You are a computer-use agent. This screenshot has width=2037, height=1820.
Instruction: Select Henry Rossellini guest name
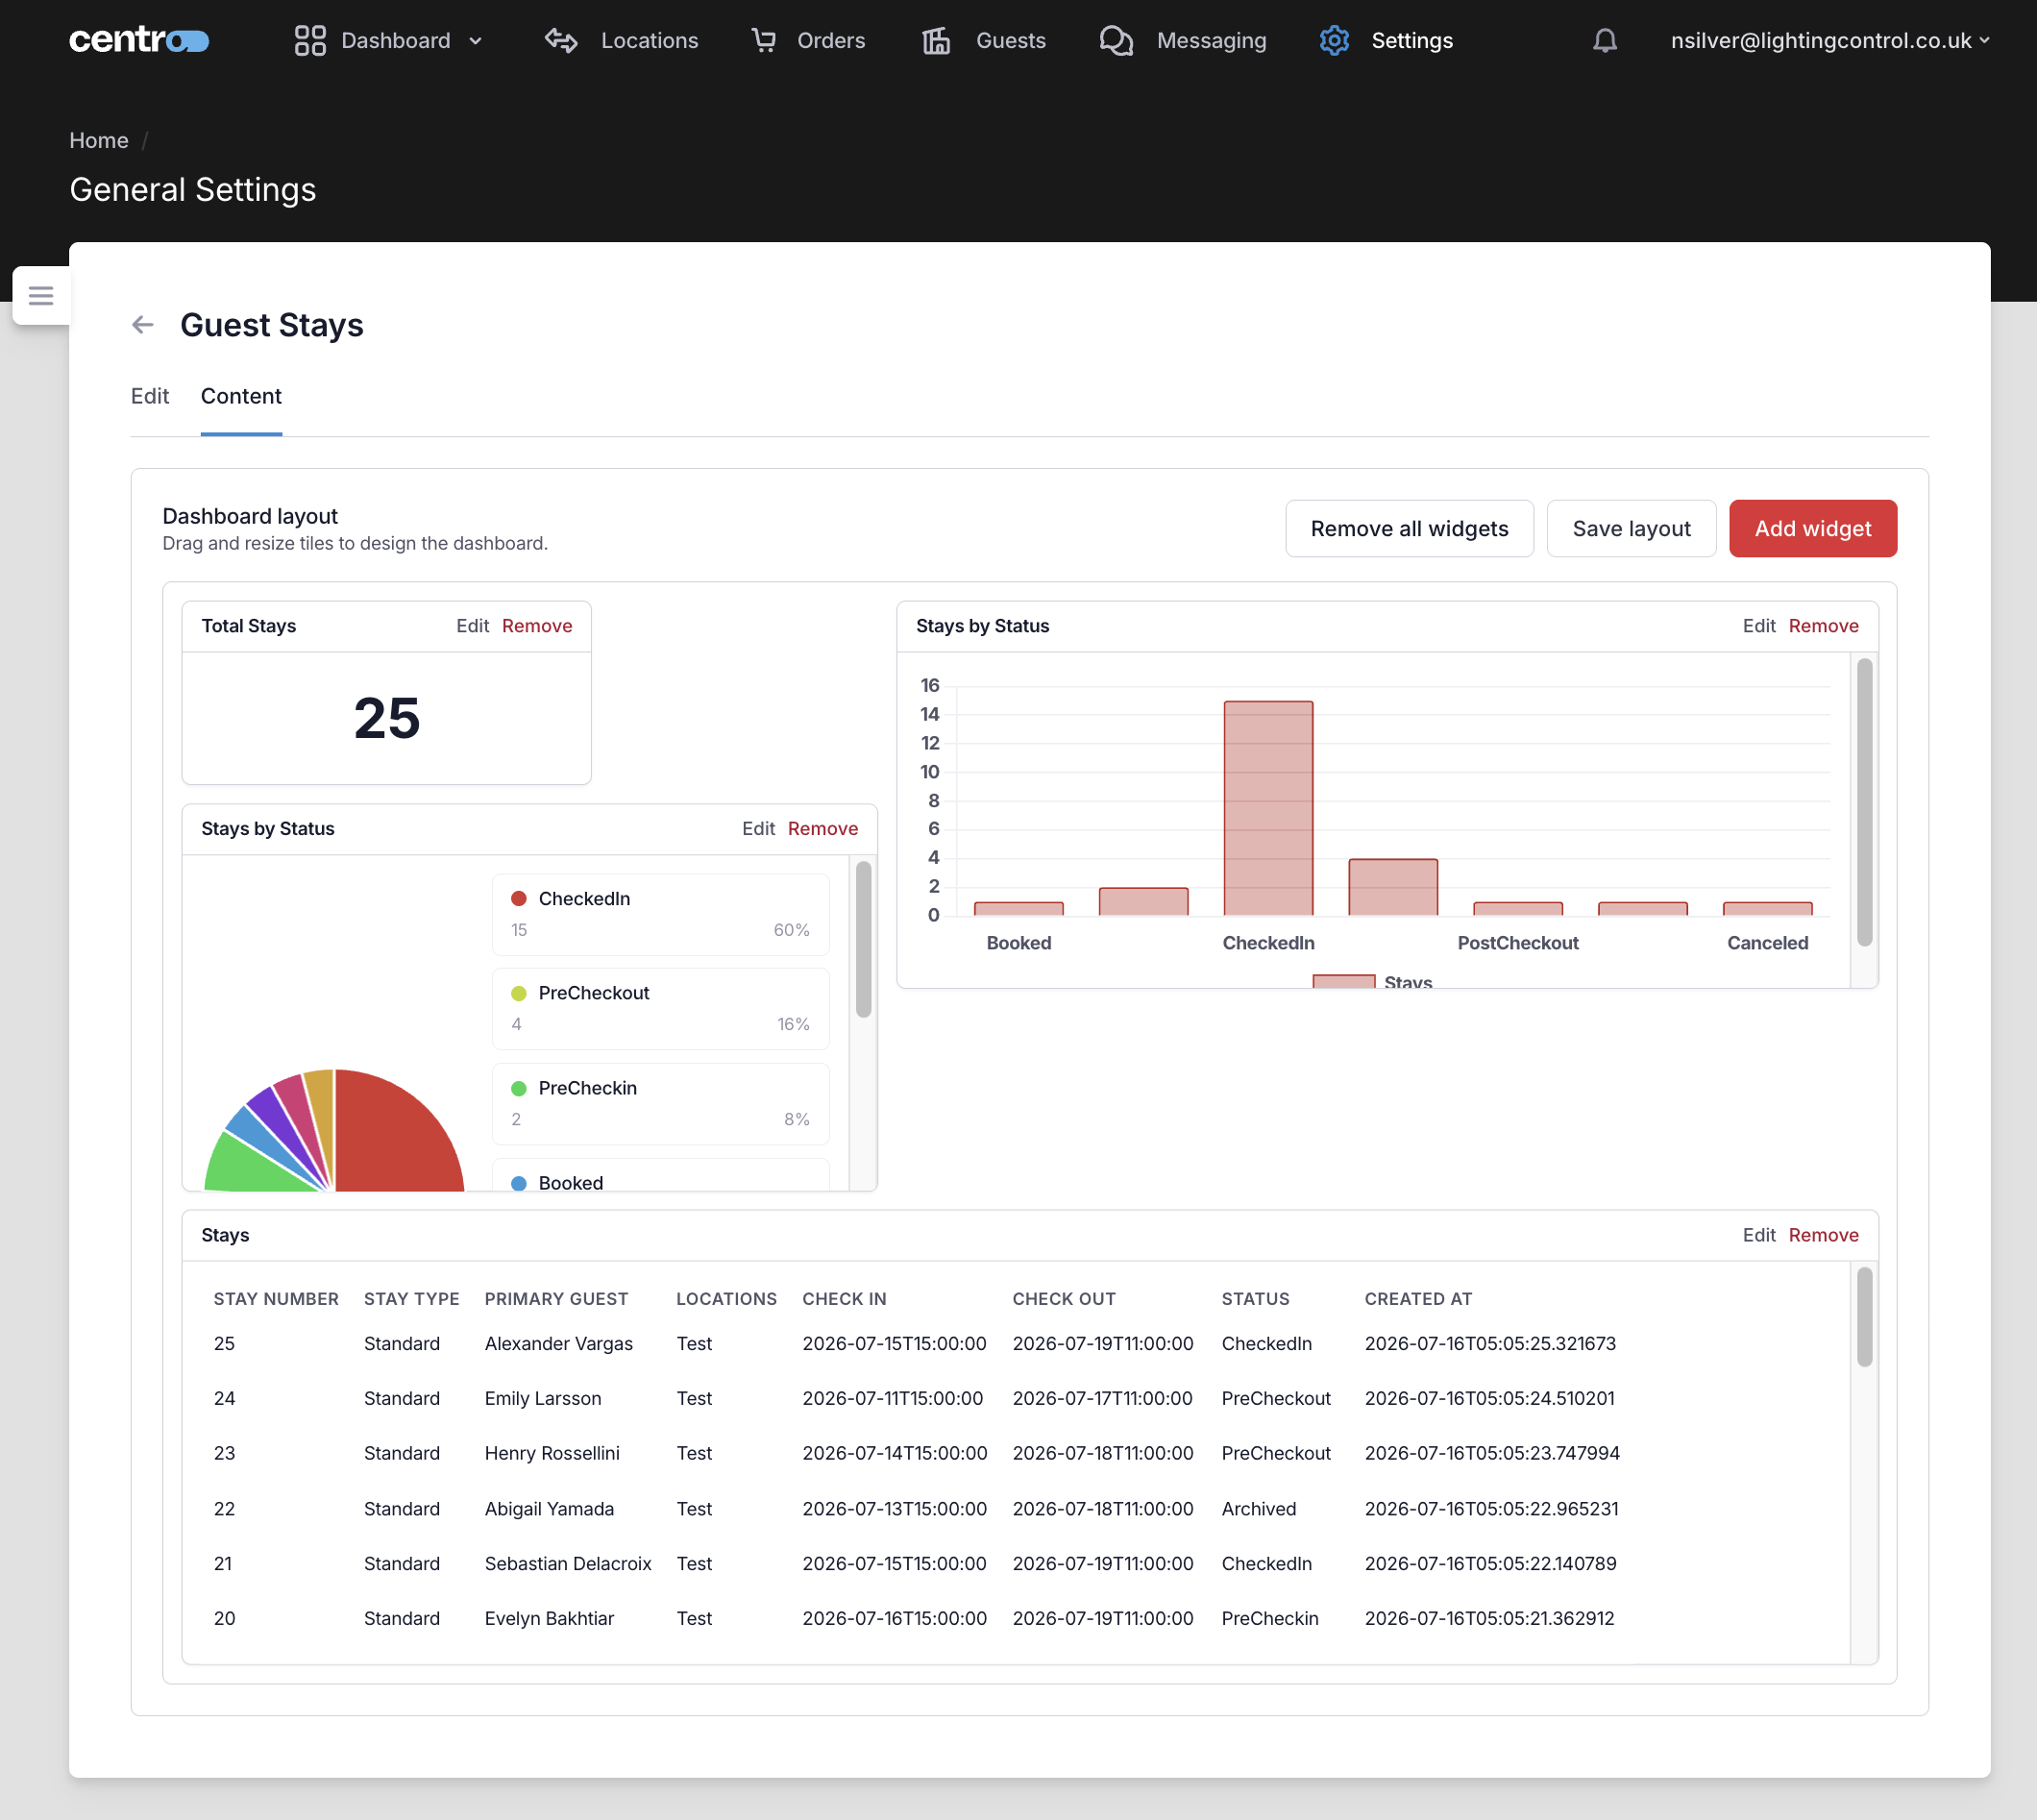point(552,1454)
